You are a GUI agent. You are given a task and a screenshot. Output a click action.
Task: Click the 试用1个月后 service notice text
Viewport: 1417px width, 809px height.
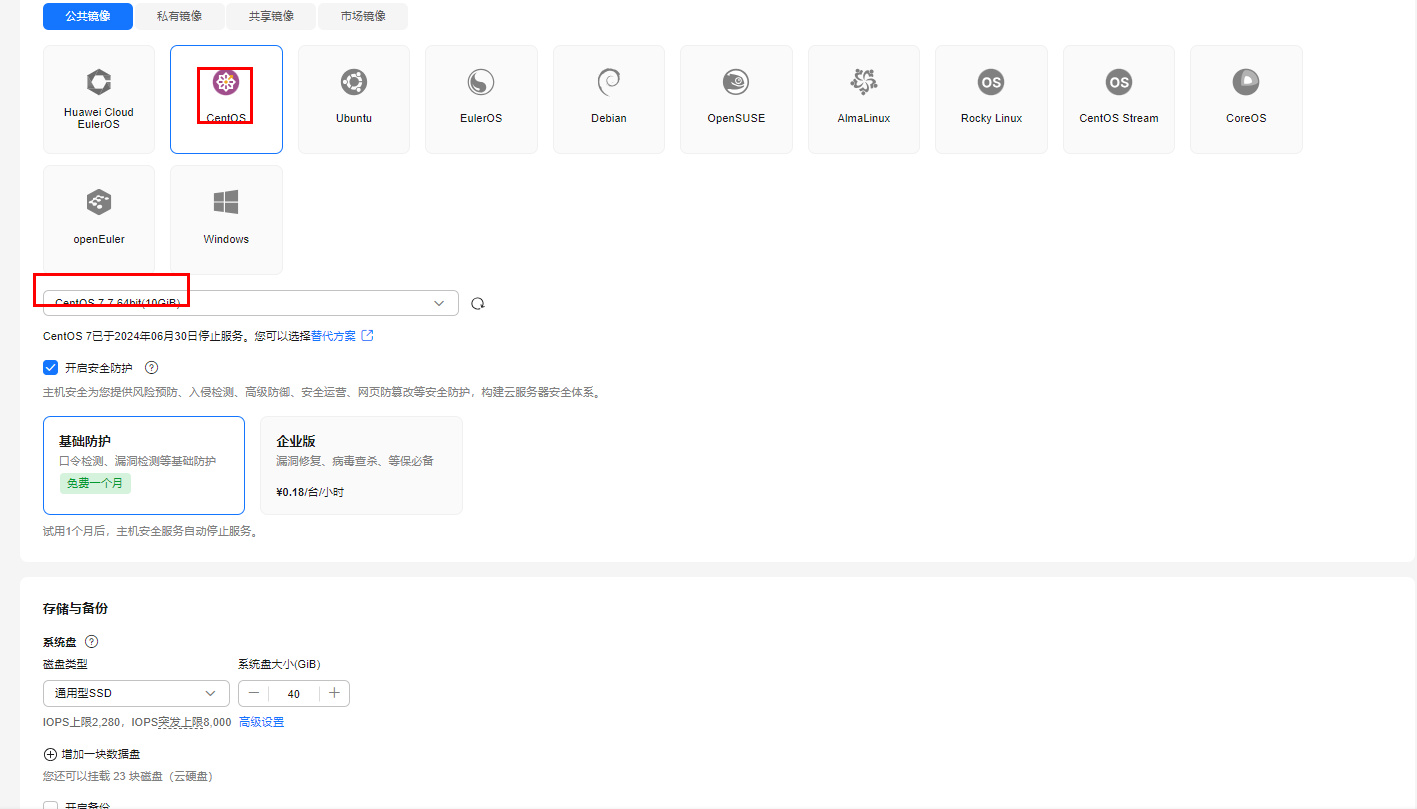[x=151, y=531]
